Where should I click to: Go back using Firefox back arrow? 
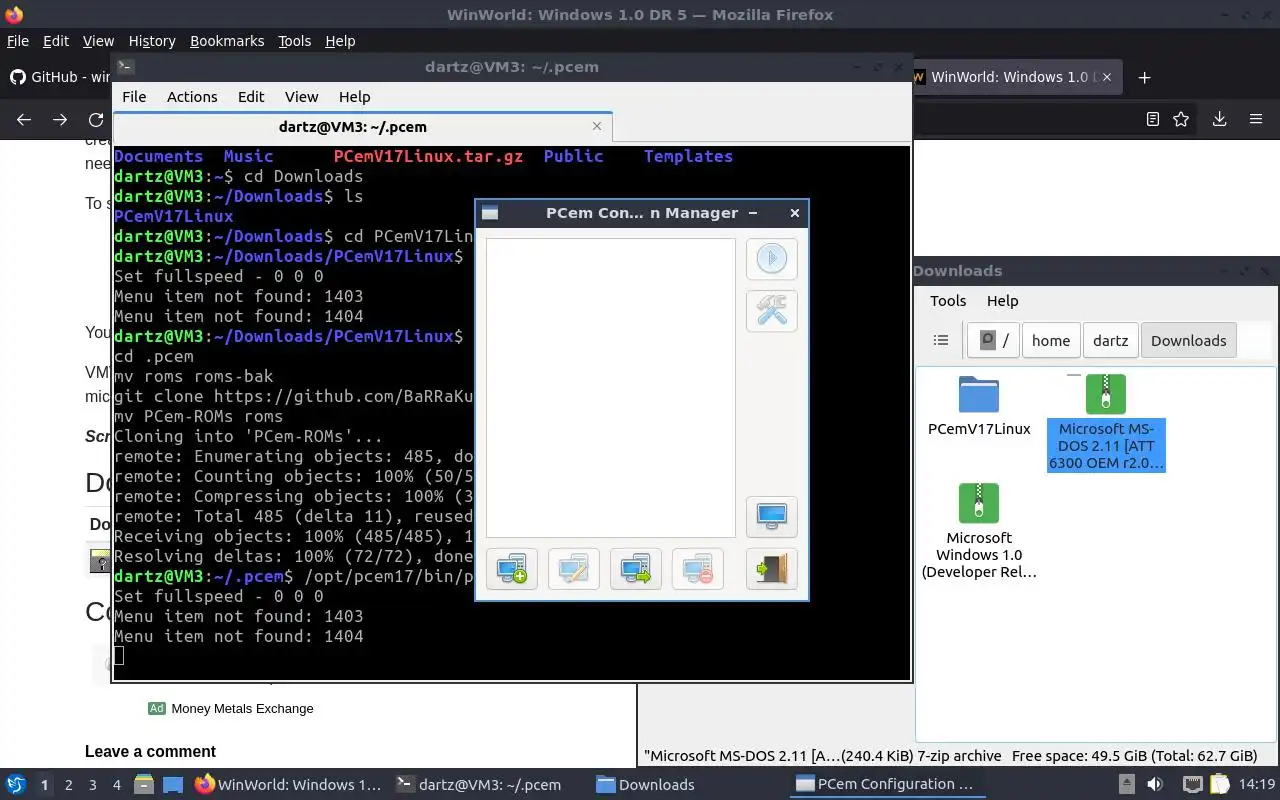tap(24, 119)
